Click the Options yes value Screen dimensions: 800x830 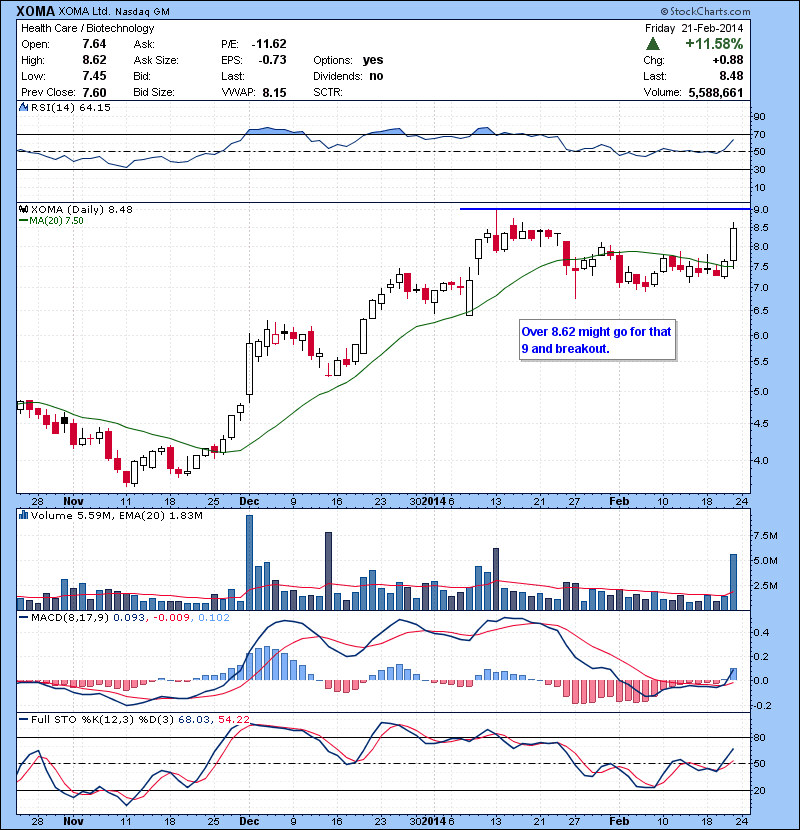tap(373, 60)
